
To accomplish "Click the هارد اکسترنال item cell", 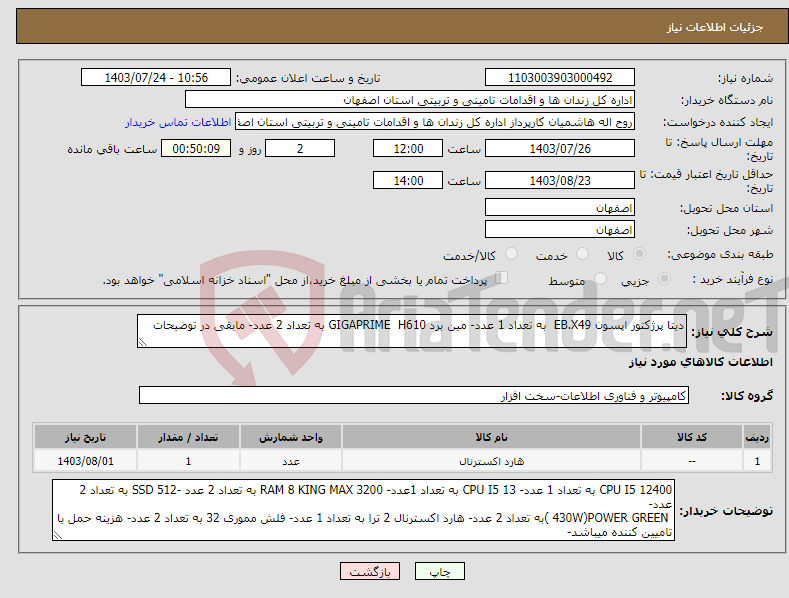I will pos(491,461).
